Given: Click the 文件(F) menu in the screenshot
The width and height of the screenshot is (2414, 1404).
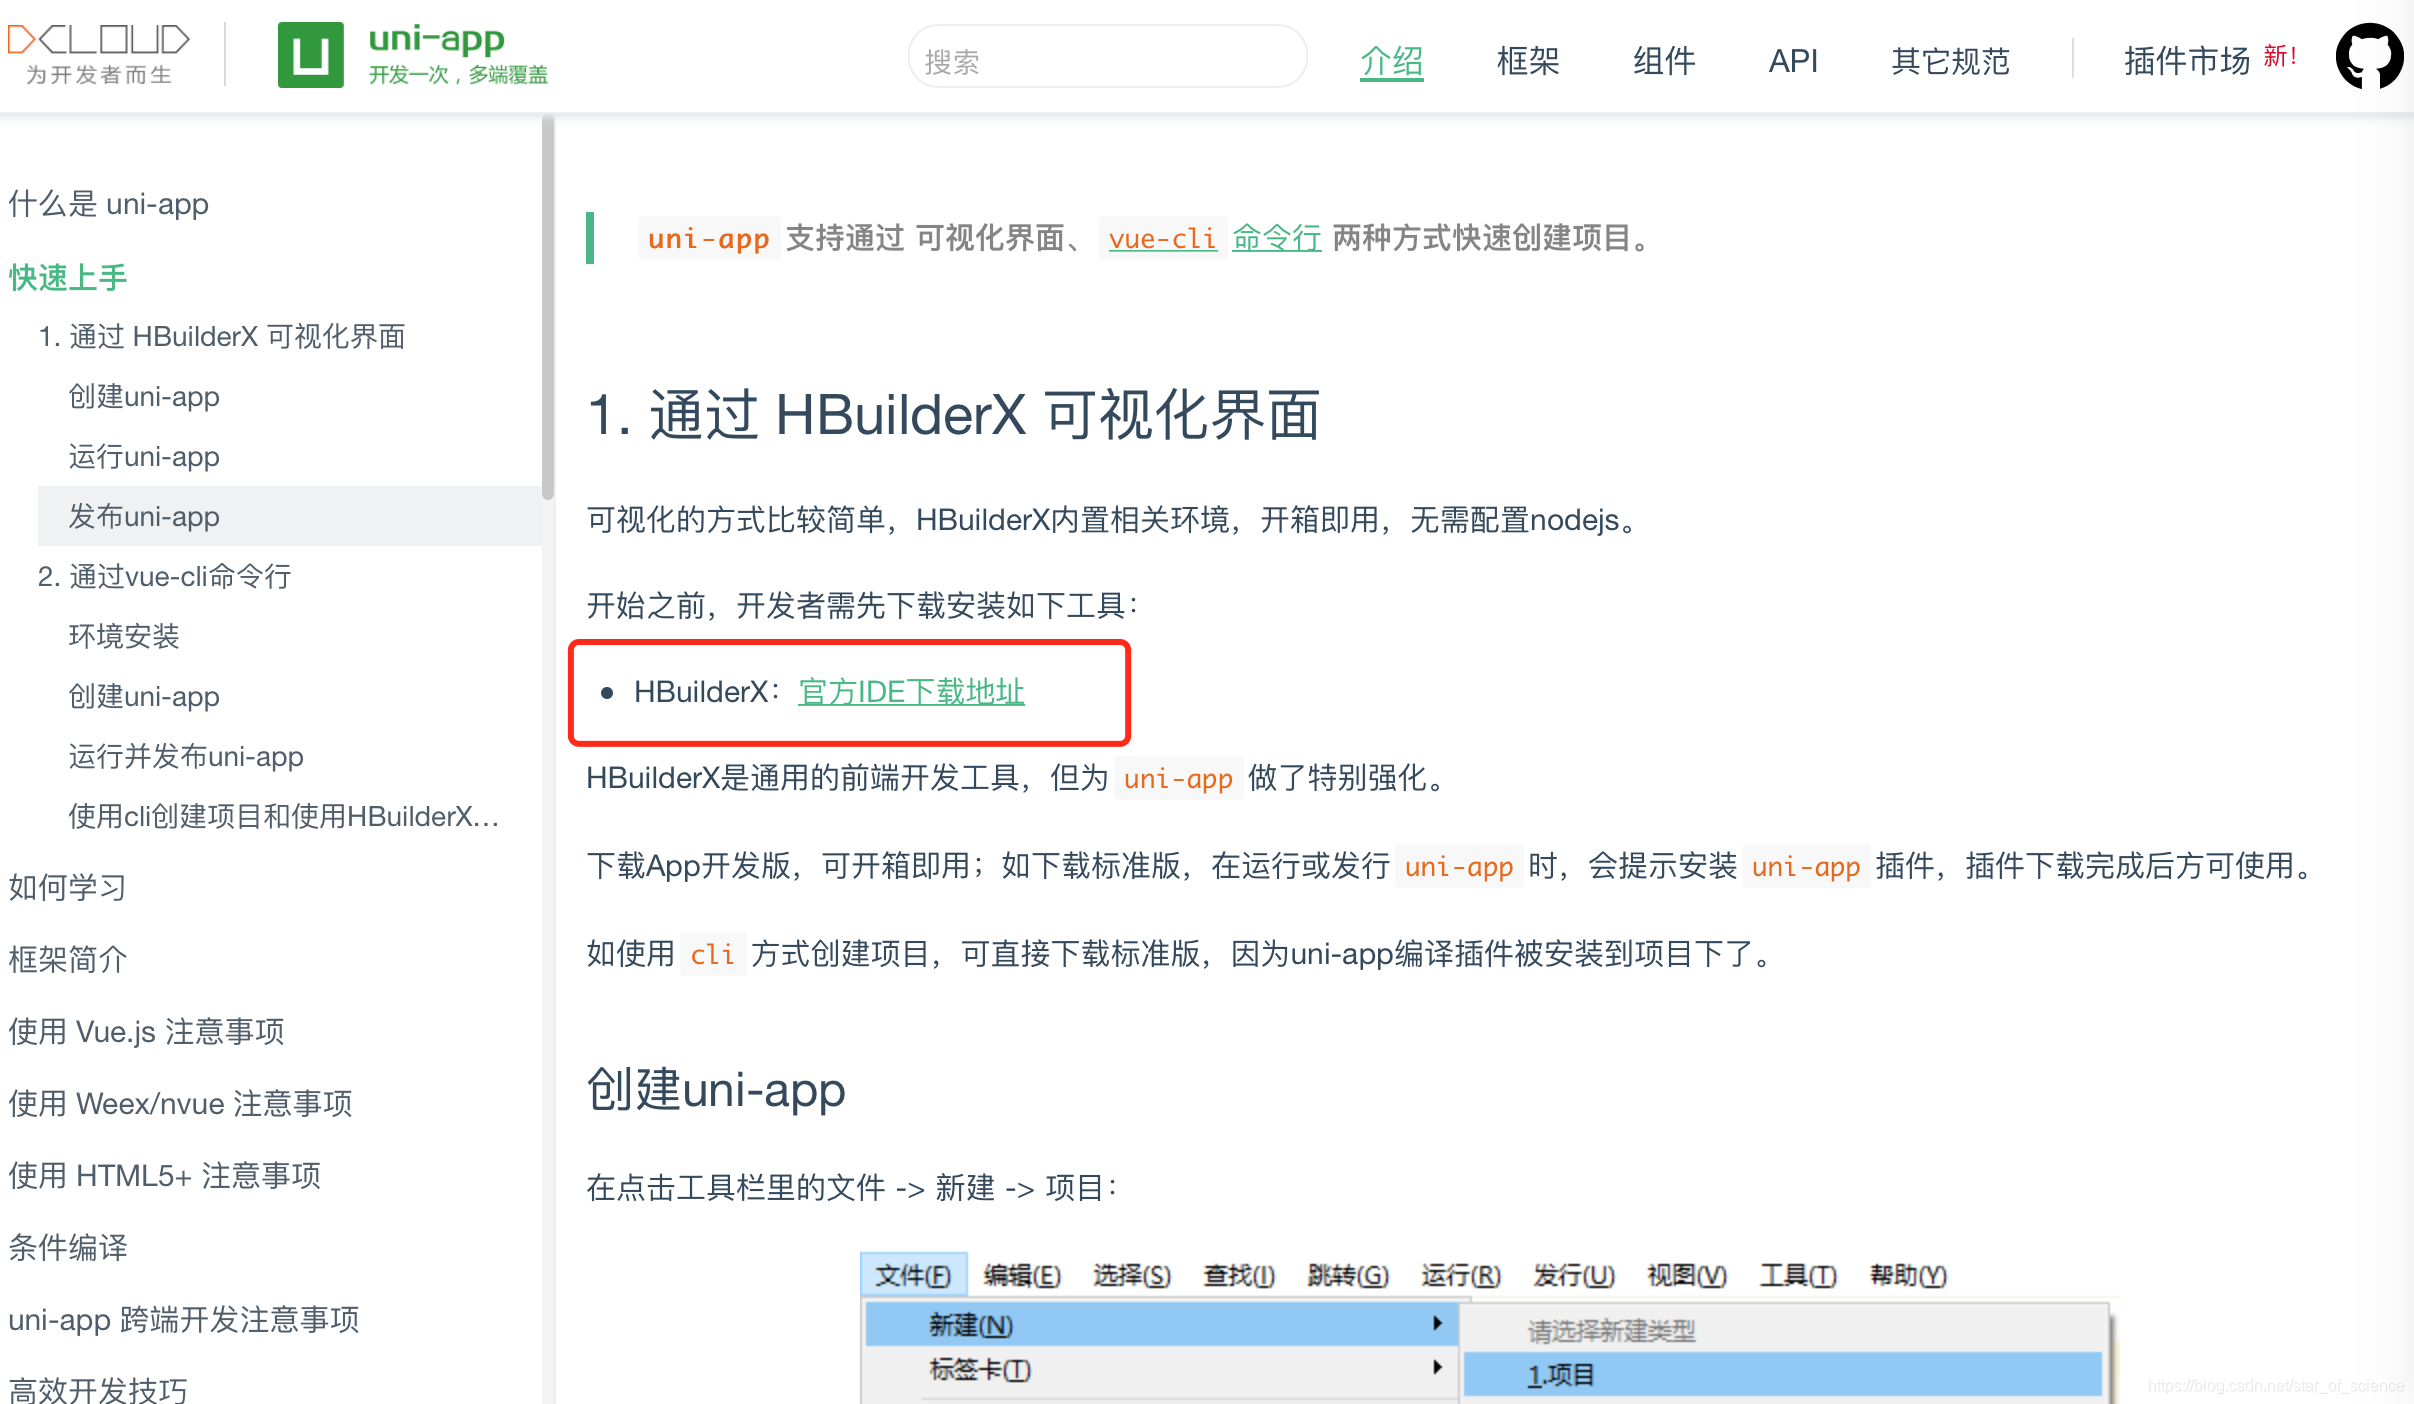Looking at the screenshot, I should [912, 1275].
